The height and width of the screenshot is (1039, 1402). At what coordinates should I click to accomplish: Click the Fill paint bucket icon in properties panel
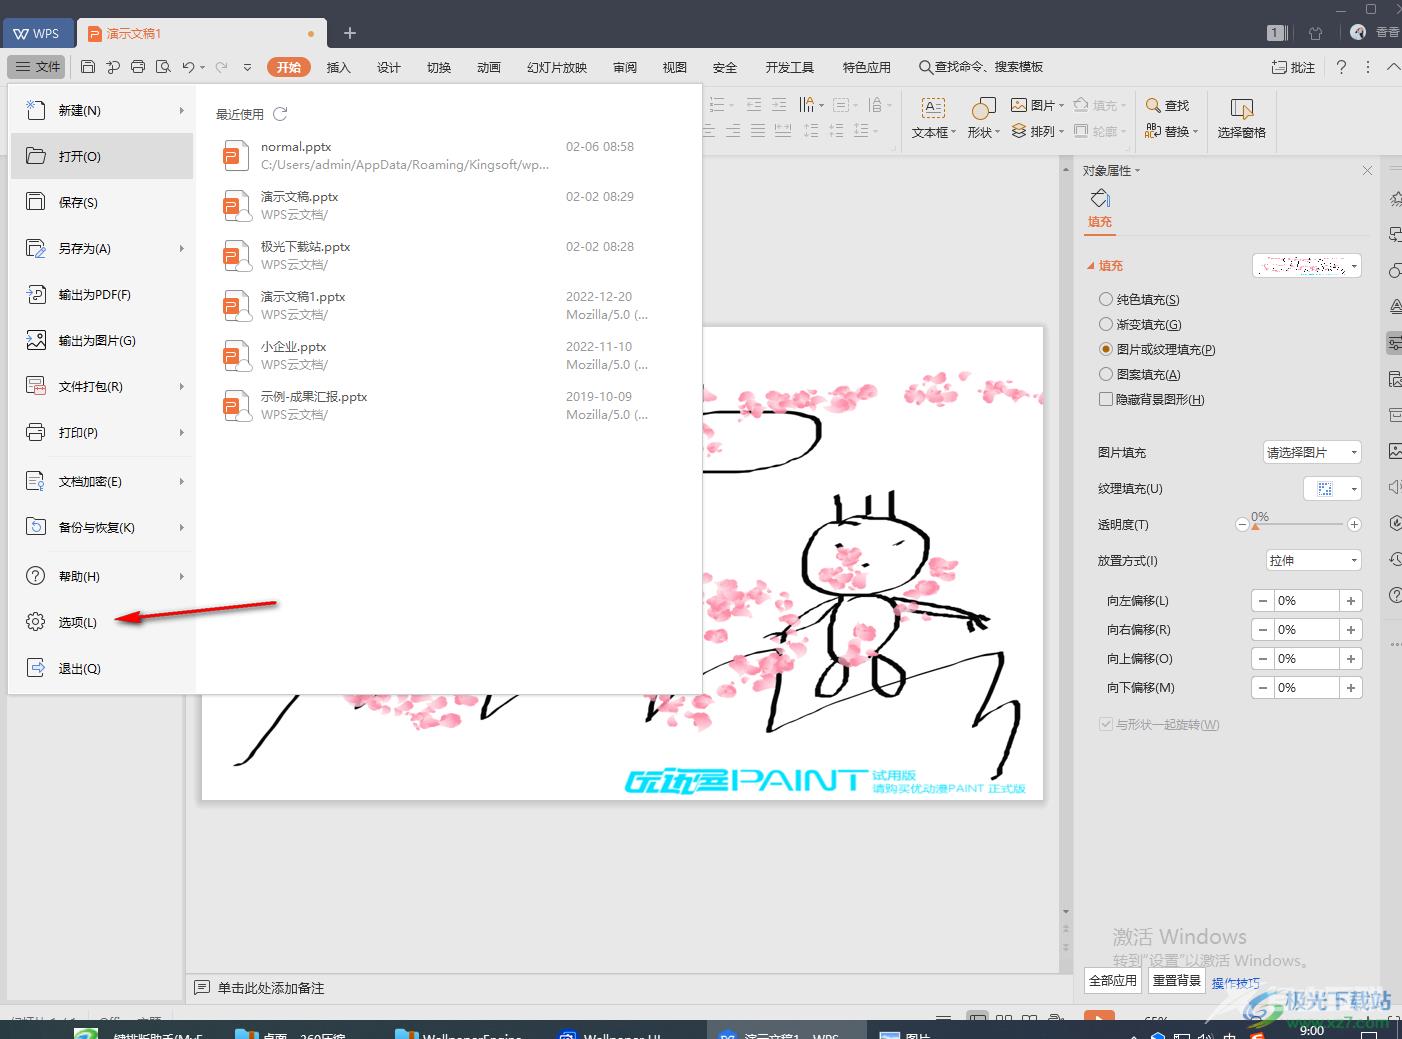point(1100,197)
